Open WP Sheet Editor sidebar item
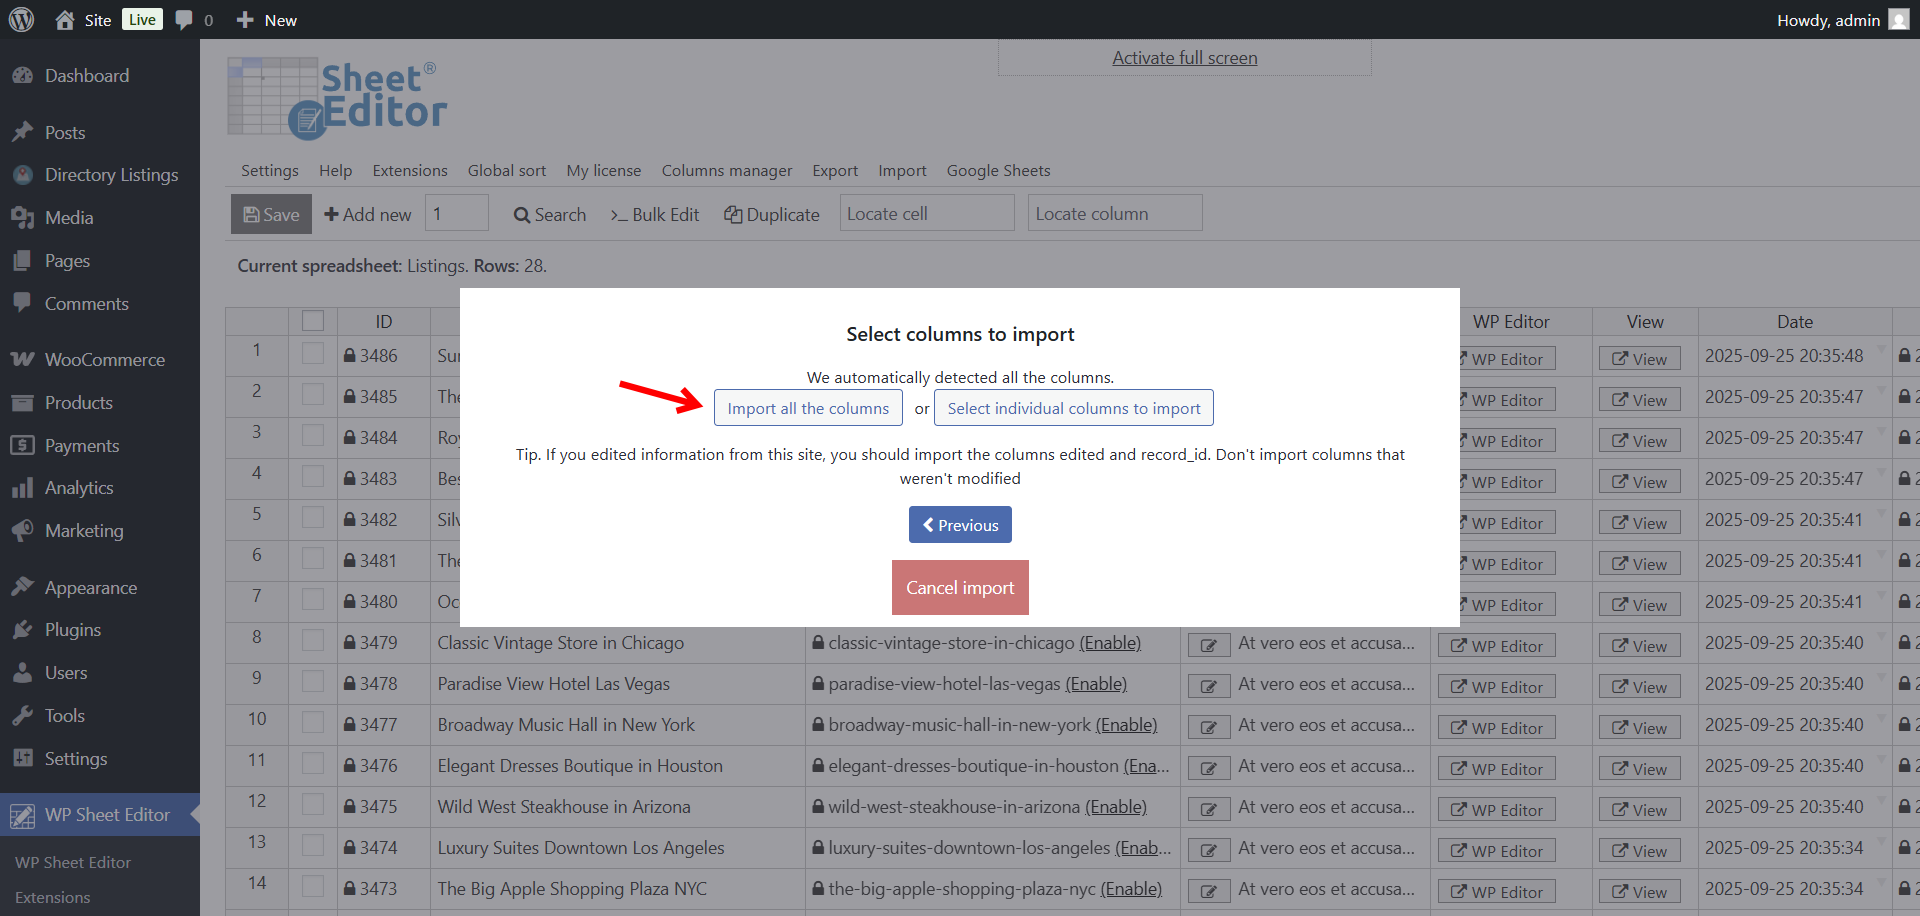1920x916 pixels. click(100, 815)
